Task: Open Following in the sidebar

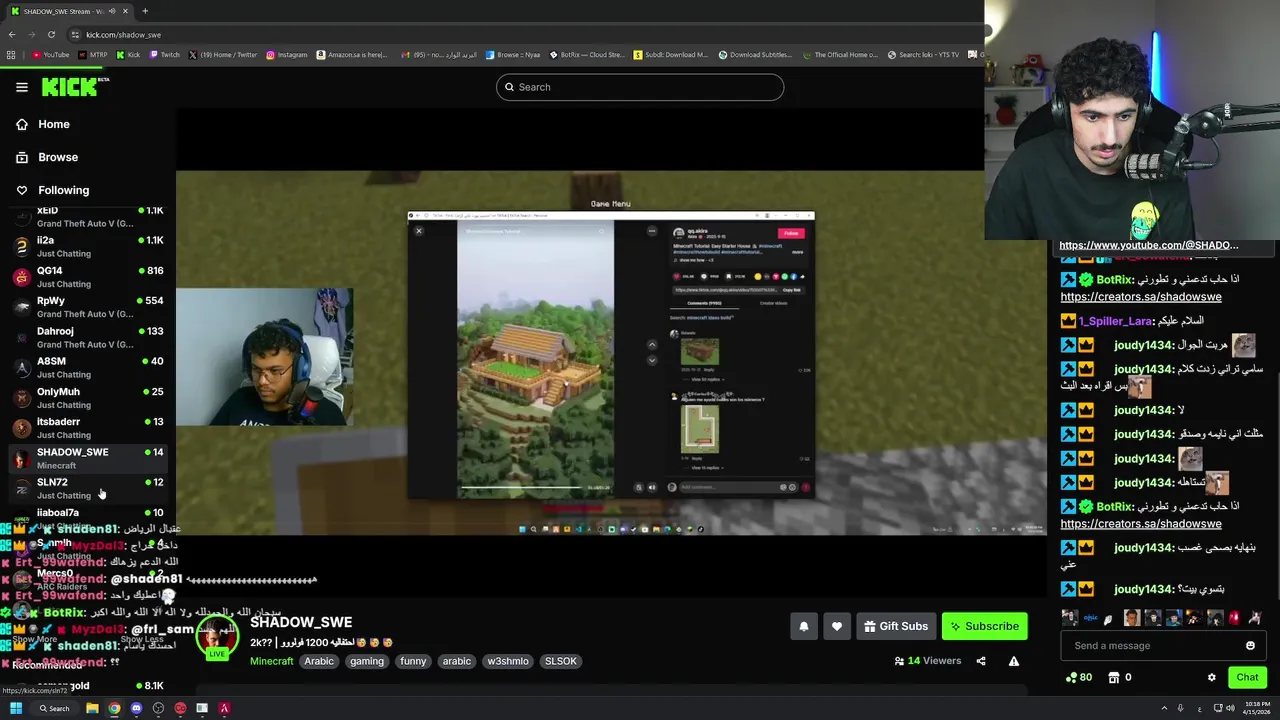Action: coord(53,190)
